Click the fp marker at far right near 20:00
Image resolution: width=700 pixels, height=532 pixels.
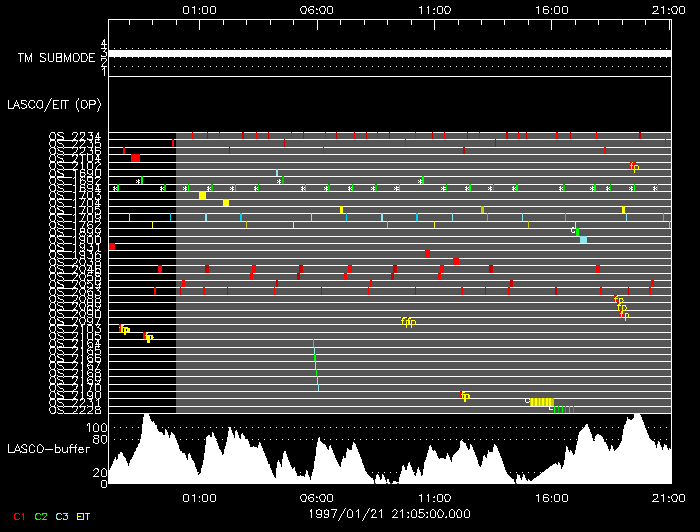(x=633, y=166)
